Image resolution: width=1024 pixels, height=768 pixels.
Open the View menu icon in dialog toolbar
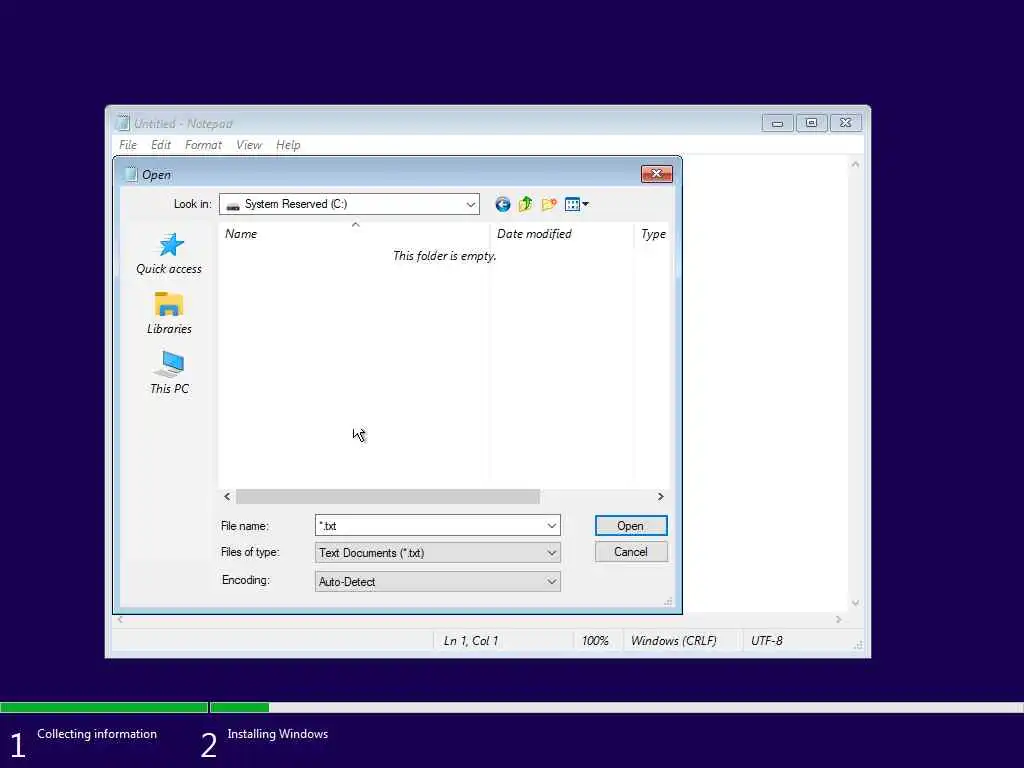pyautogui.click(x=576, y=204)
